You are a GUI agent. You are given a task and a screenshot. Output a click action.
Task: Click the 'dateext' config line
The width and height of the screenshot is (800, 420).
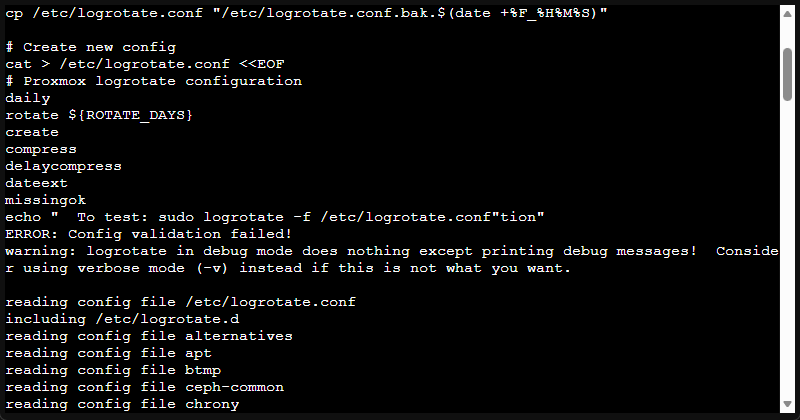point(36,183)
